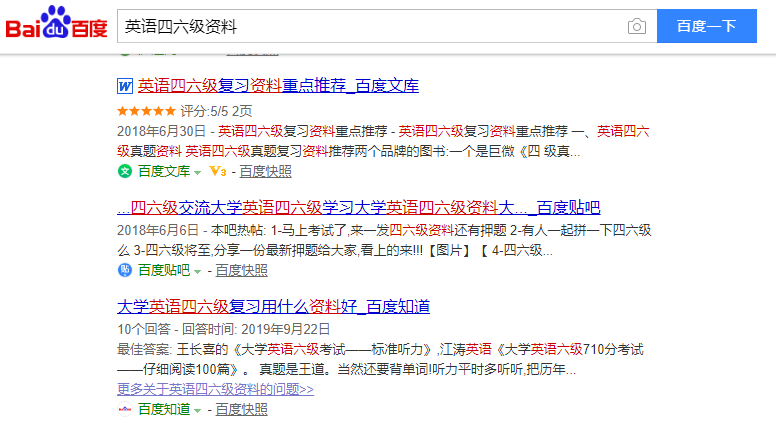
Task: Click the 百度一下 search button
Action: click(x=707, y=26)
